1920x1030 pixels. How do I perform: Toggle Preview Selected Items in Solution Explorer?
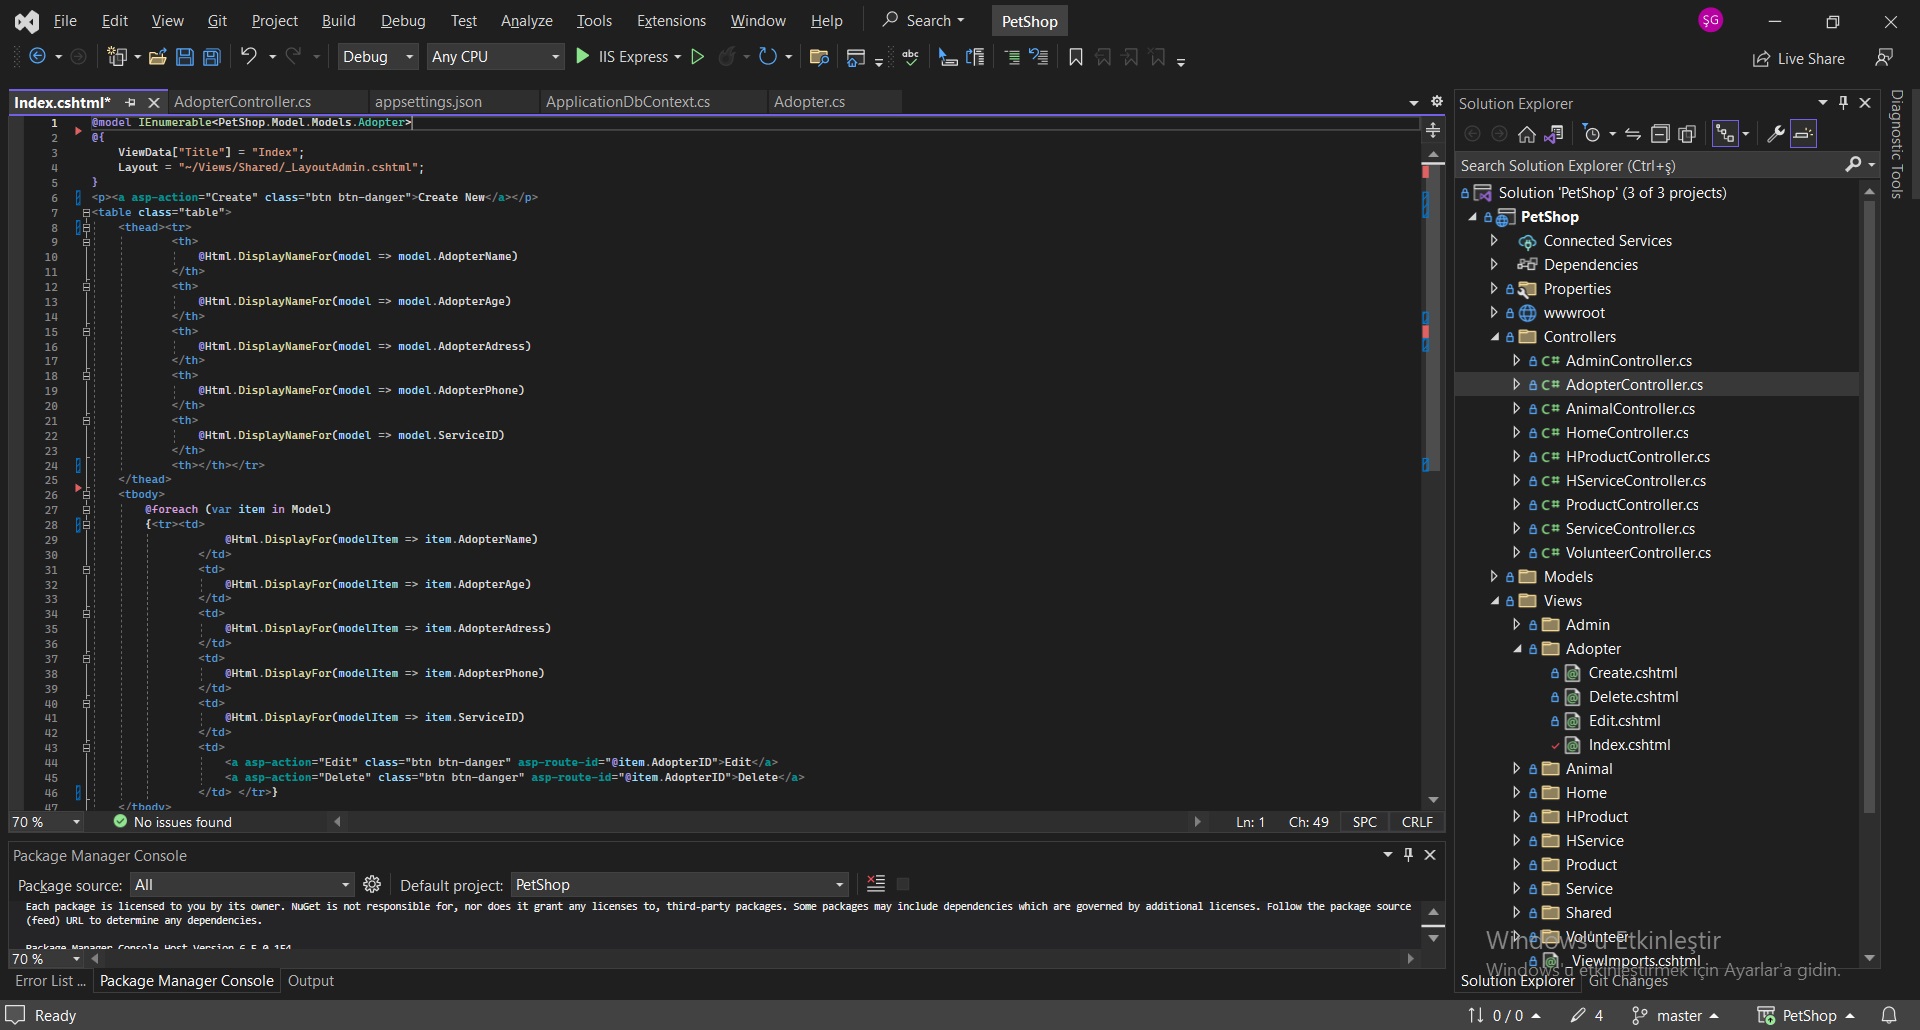pos(1803,134)
